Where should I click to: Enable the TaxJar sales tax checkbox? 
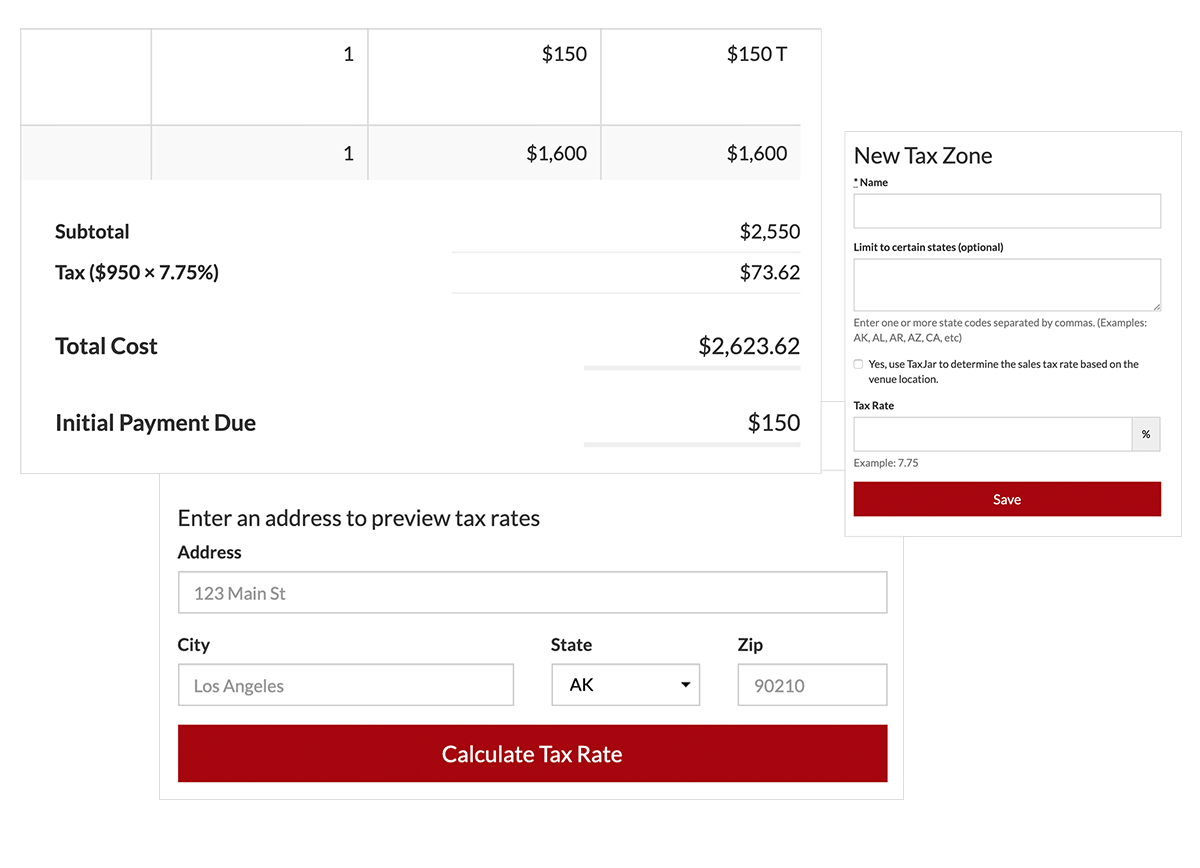tap(858, 365)
